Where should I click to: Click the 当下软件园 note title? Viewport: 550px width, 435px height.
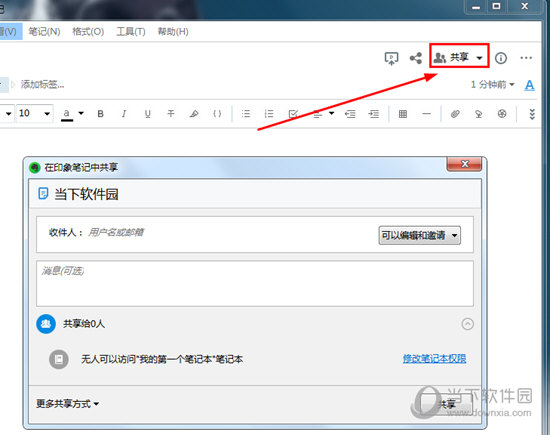[86, 194]
